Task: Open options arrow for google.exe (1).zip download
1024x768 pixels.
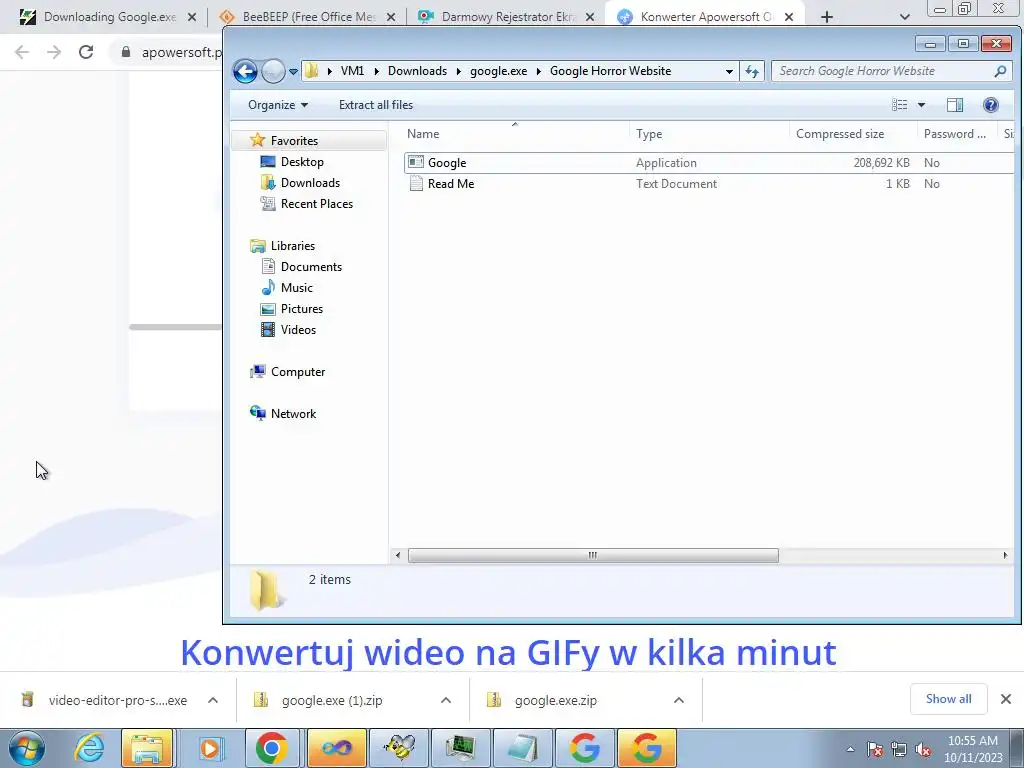Action: point(446,700)
